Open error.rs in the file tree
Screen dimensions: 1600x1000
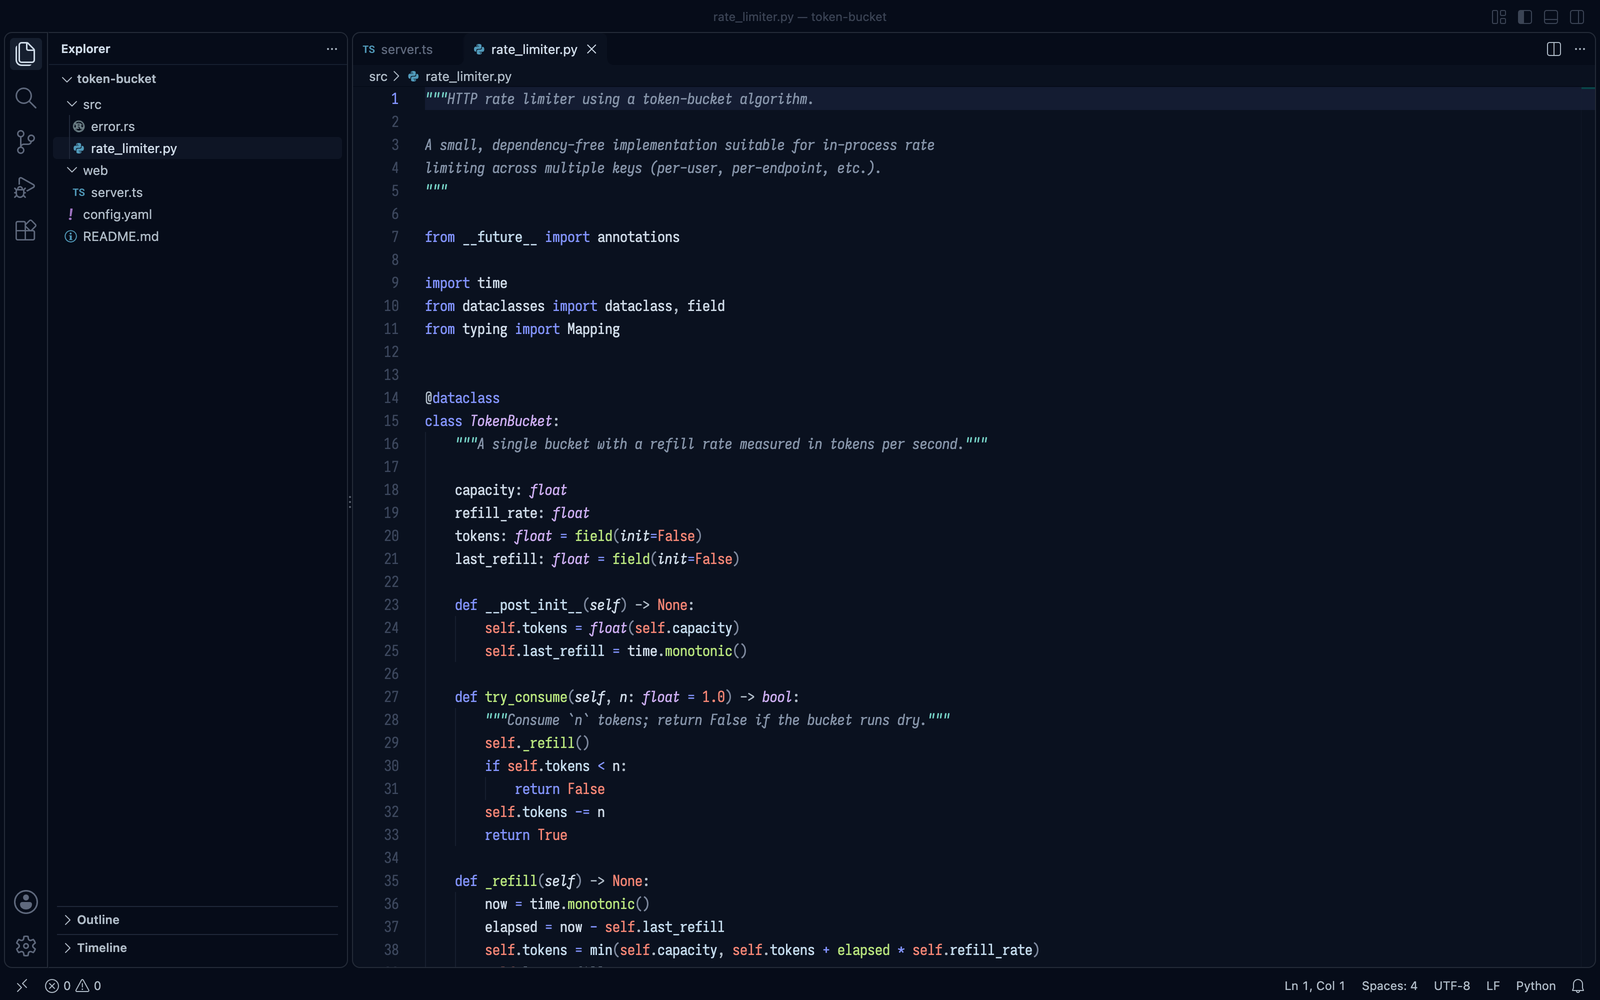tap(198, 126)
